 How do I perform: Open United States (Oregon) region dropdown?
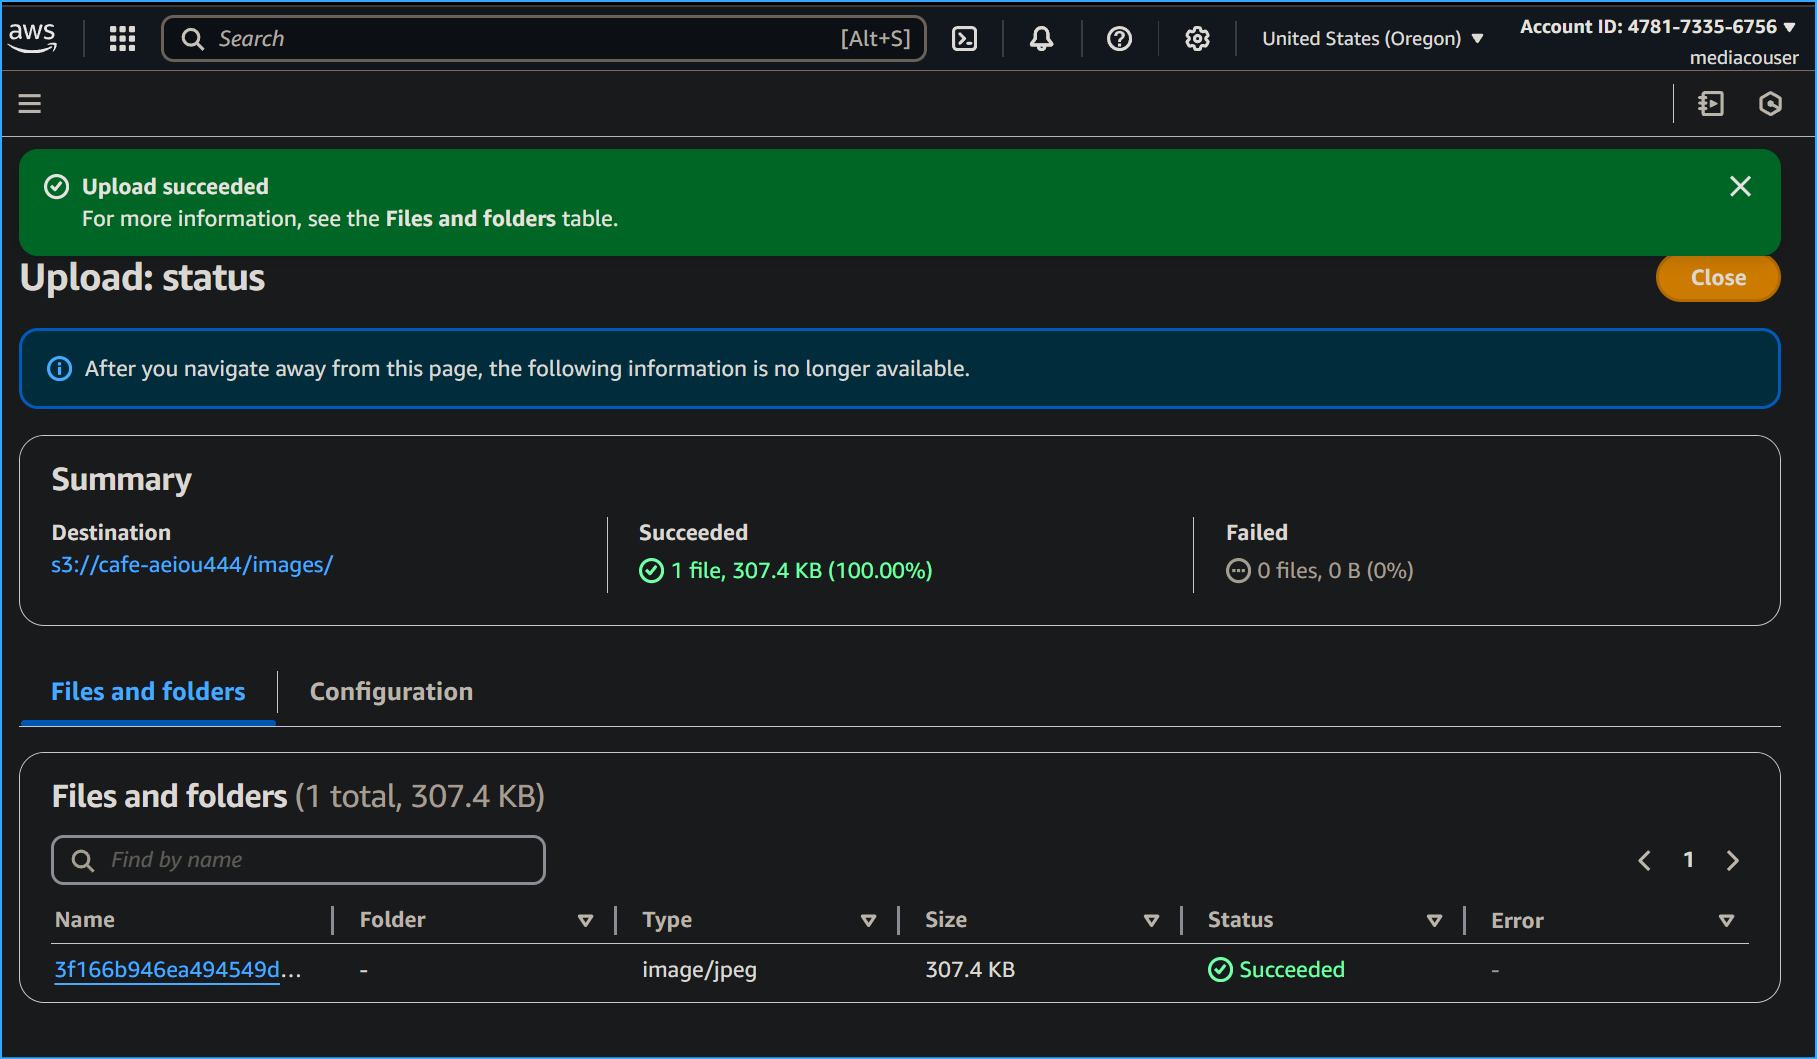pos(1372,39)
